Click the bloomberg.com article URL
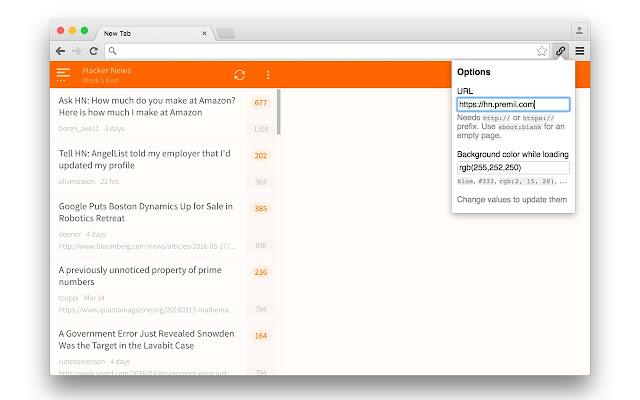The width and height of the screenshot is (640, 400). (x=147, y=246)
